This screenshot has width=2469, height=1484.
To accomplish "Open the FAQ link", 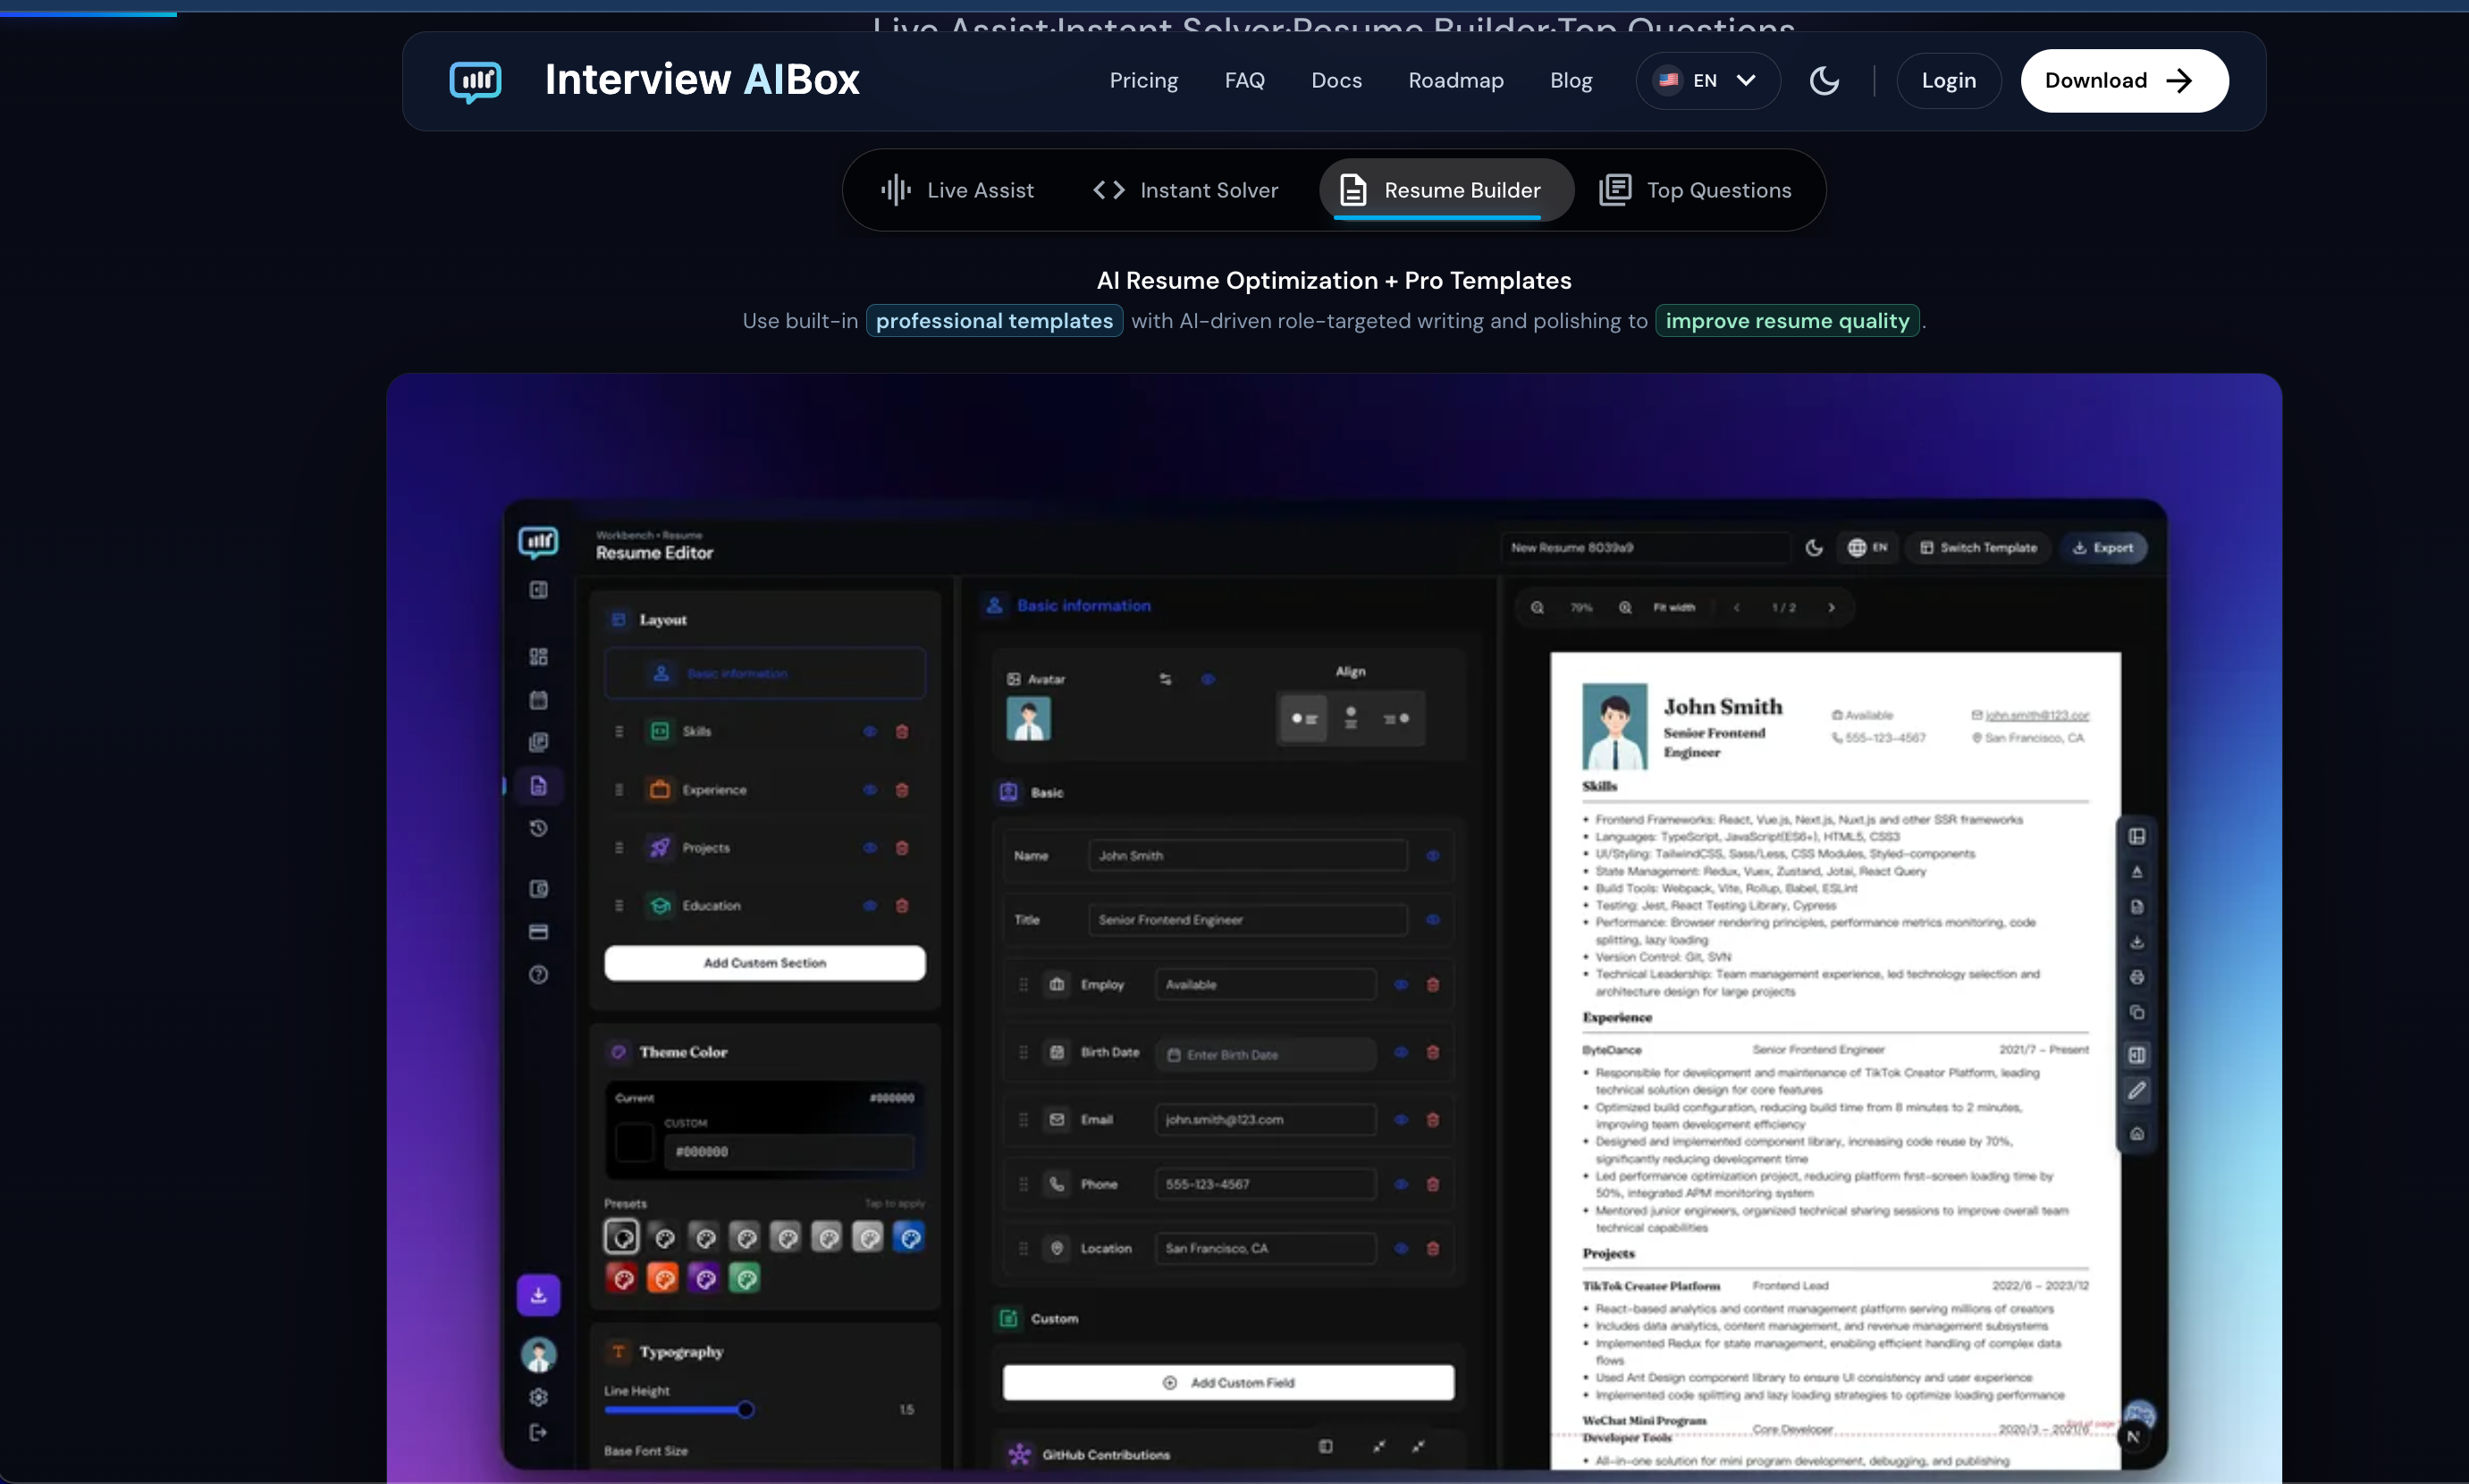I will pyautogui.click(x=1244, y=81).
